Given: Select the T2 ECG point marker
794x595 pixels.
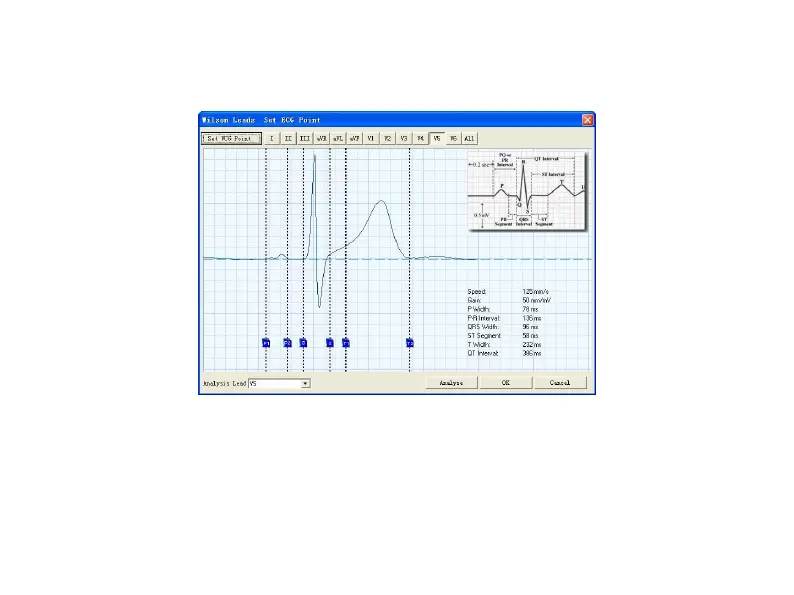Looking at the screenshot, I should pyautogui.click(x=410, y=343).
